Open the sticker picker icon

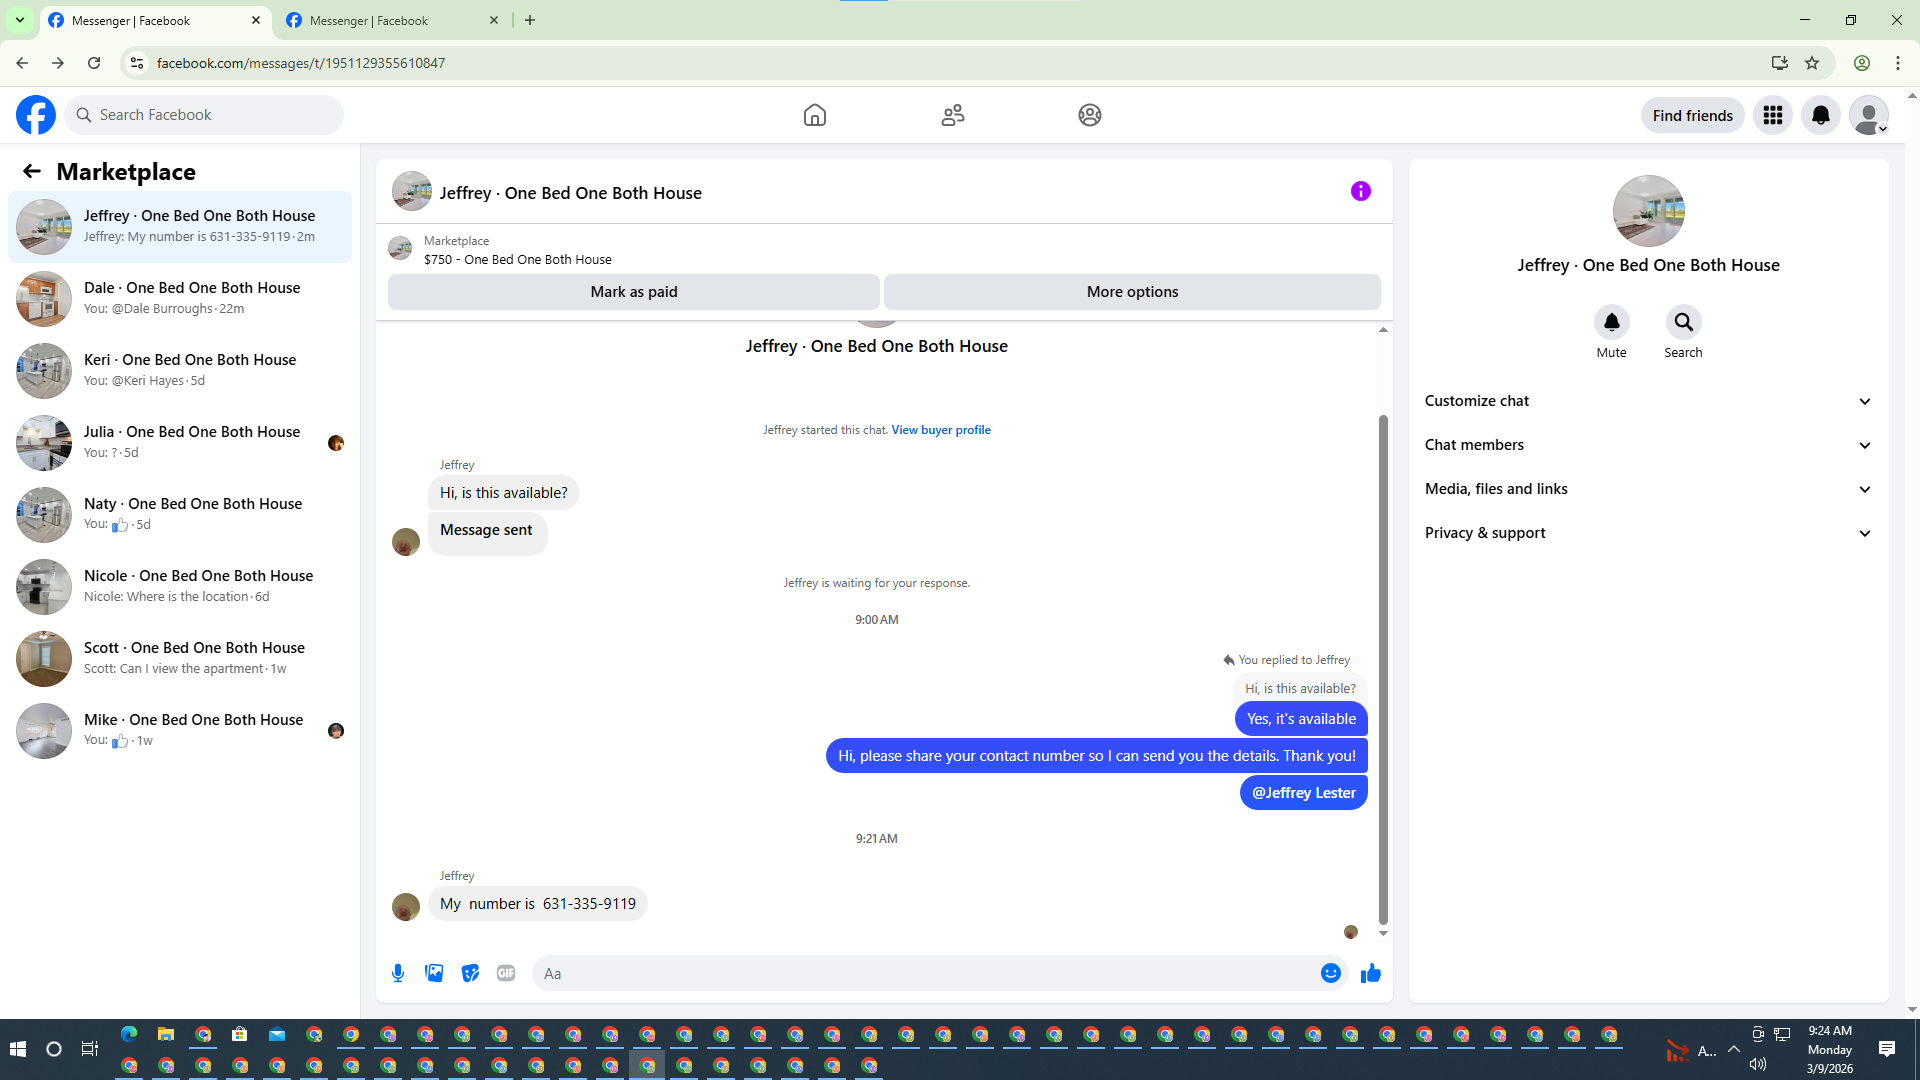[470, 973]
